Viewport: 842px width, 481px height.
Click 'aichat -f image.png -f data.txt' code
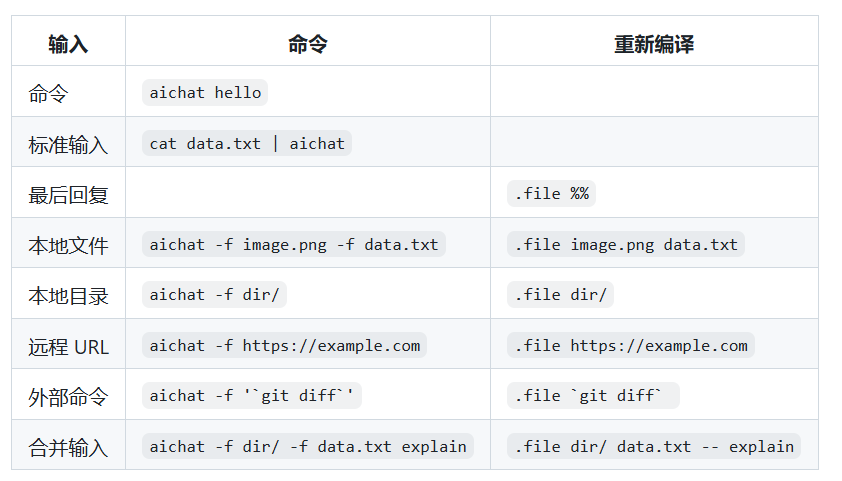(x=294, y=244)
